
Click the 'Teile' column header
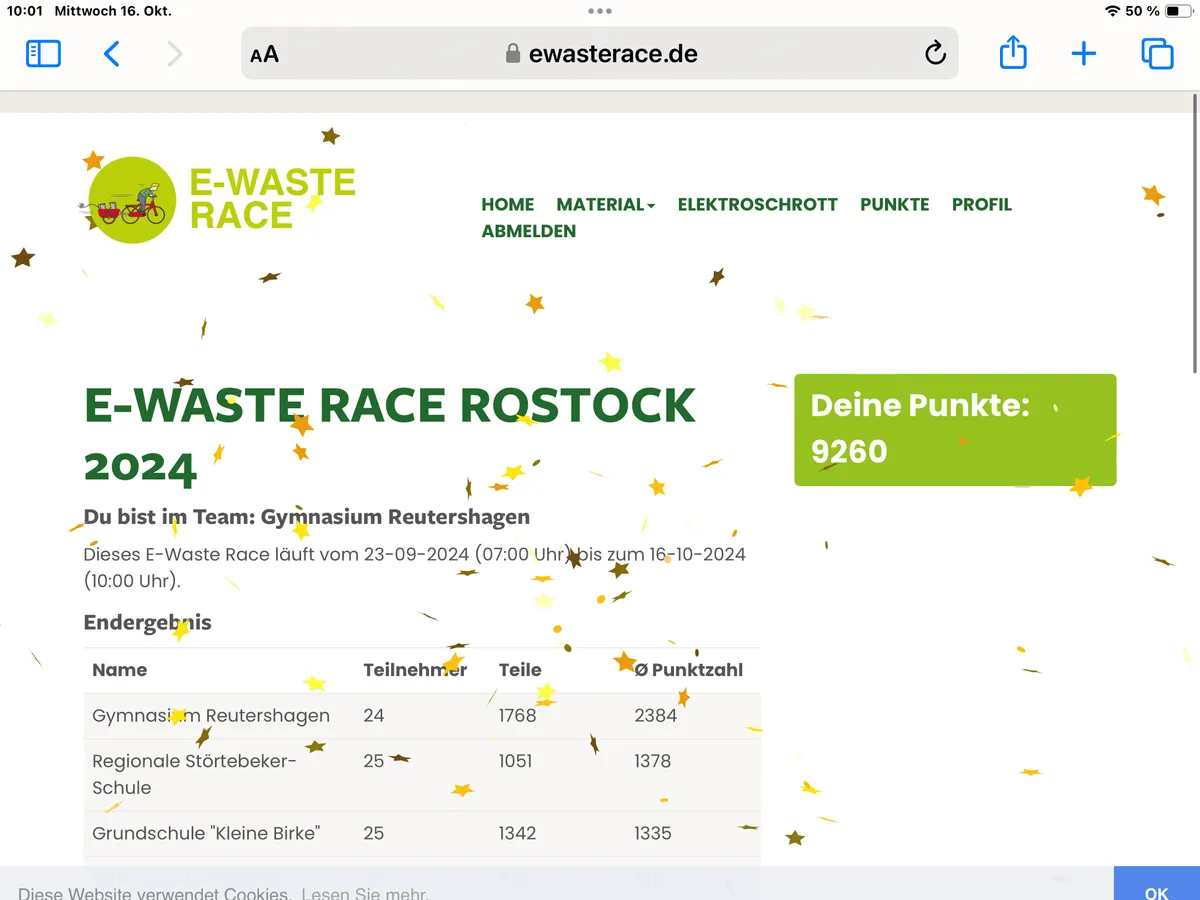click(x=520, y=670)
